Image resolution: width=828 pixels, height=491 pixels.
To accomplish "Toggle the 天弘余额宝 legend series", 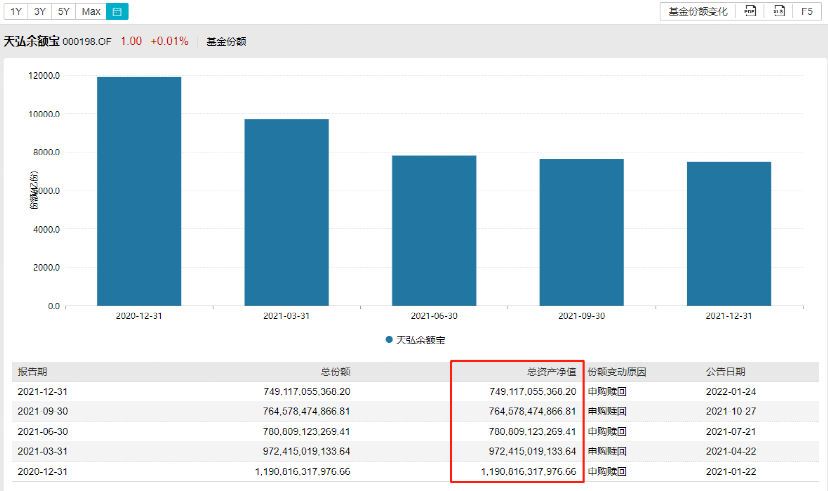I will pos(415,340).
